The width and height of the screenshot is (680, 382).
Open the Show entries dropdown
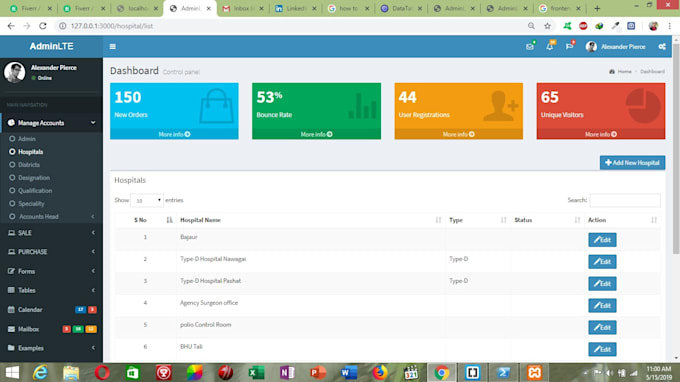coord(147,200)
